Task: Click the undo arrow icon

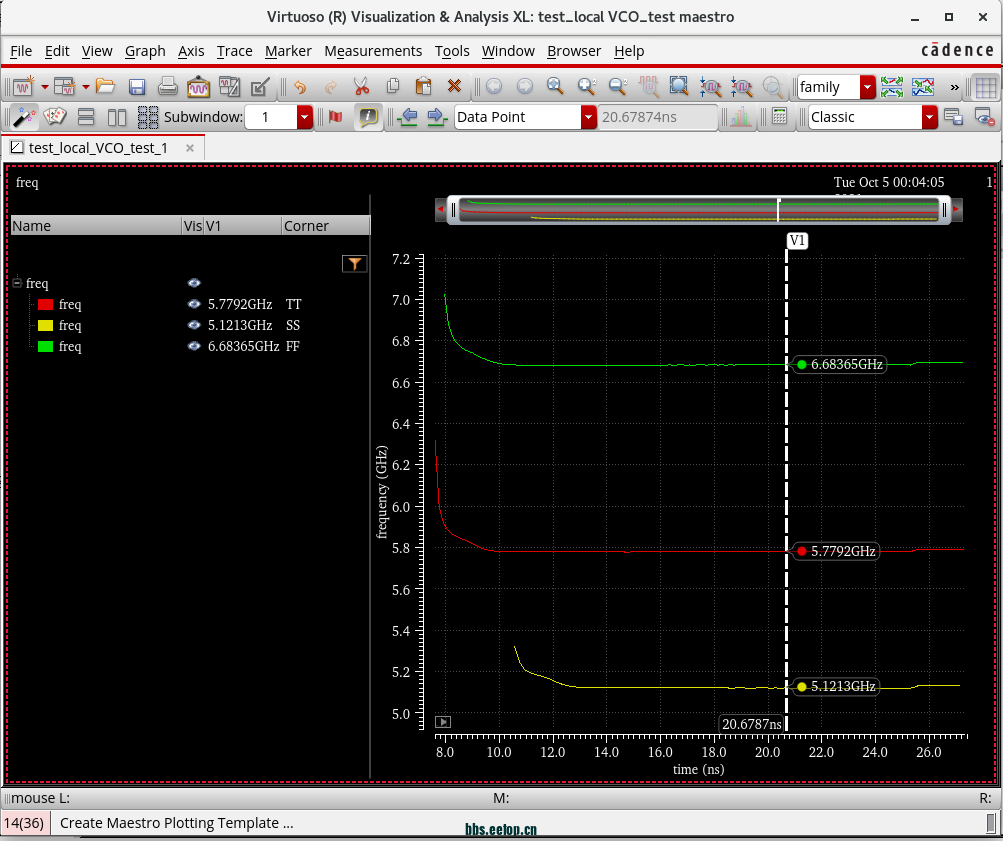Action: 299,86
